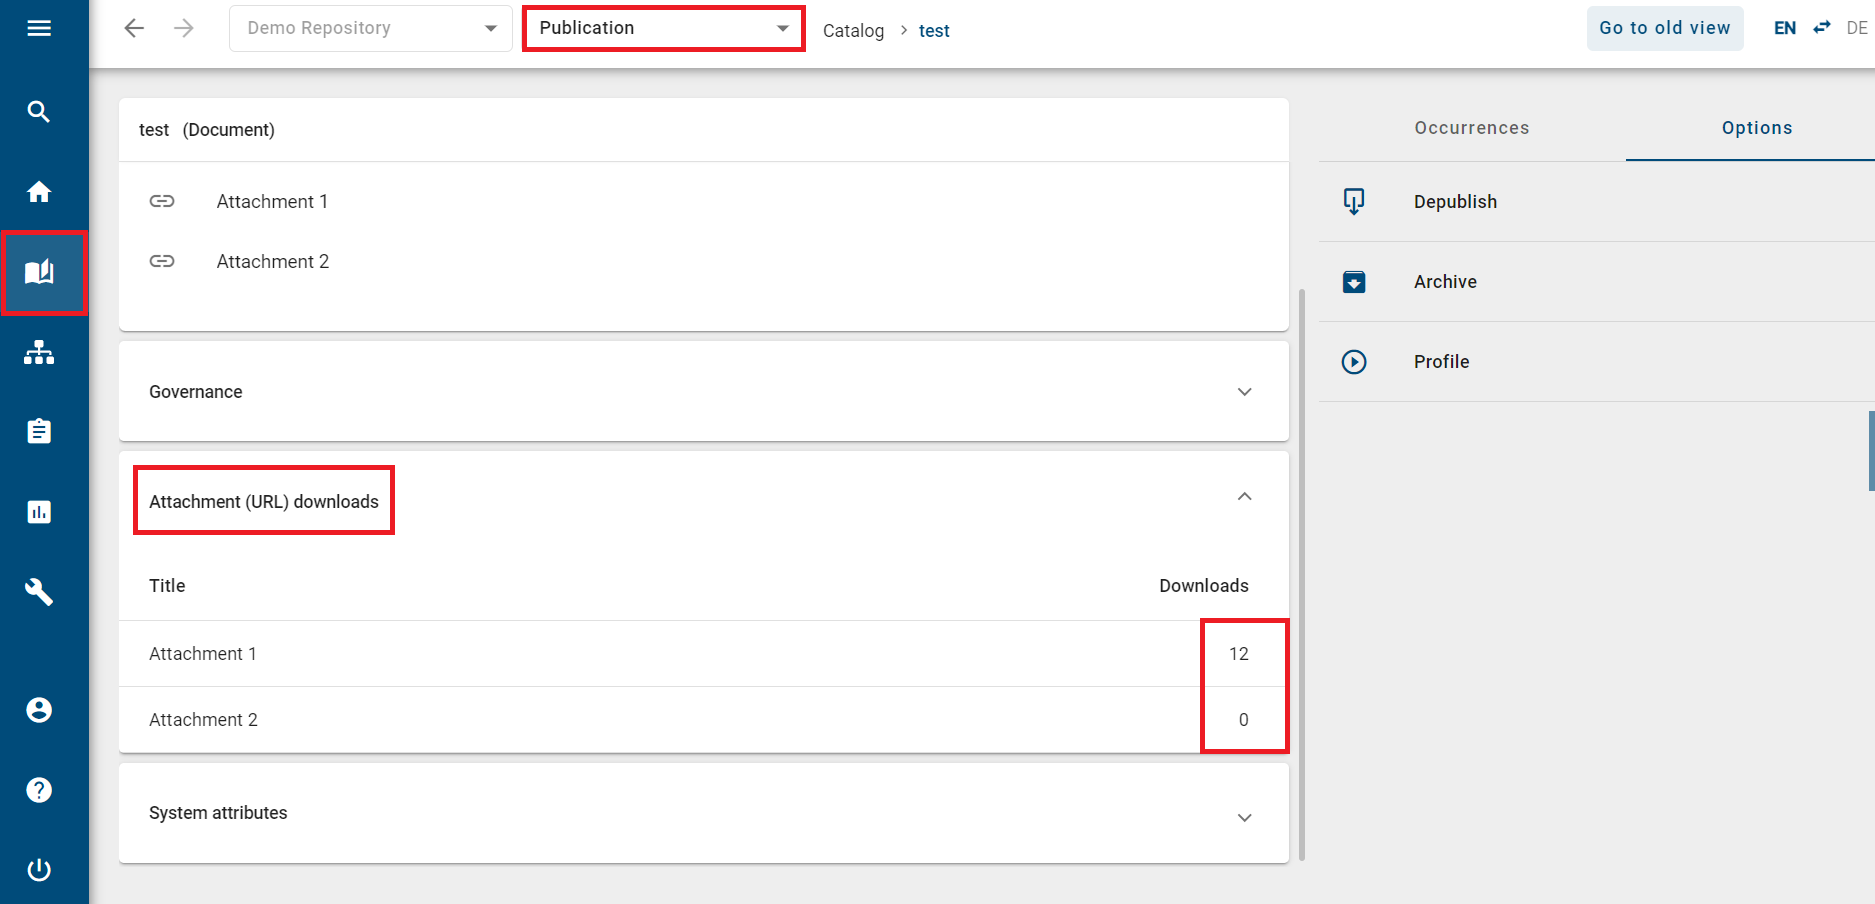Select the home icon in the sidebar
The height and width of the screenshot is (904, 1875).
click(39, 191)
